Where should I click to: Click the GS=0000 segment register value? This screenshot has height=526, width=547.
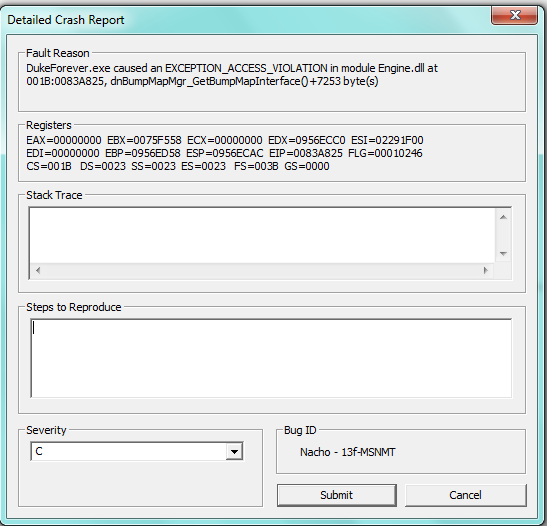[307, 166]
